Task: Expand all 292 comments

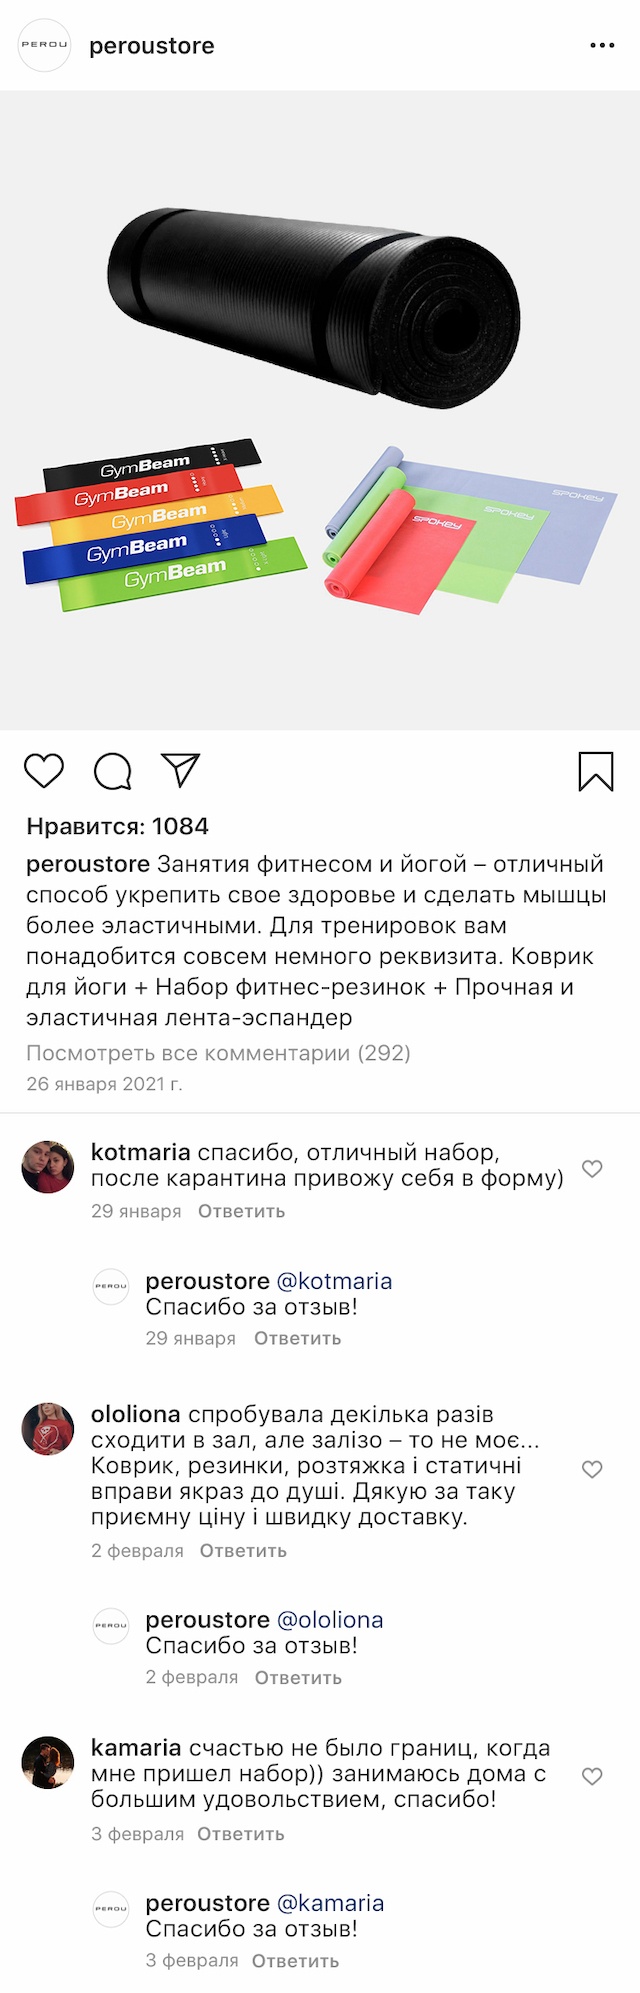Action: (x=218, y=1053)
